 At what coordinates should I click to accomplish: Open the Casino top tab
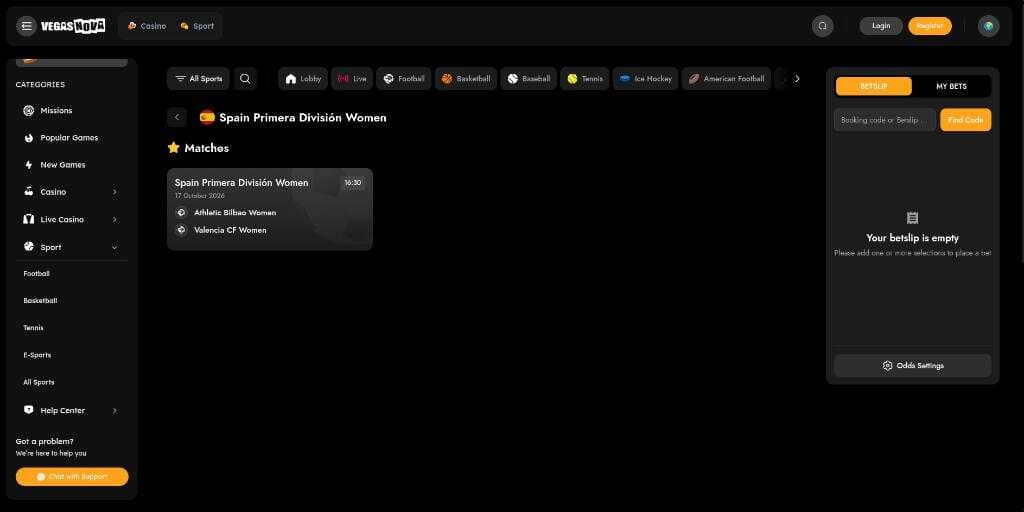[147, 26]
